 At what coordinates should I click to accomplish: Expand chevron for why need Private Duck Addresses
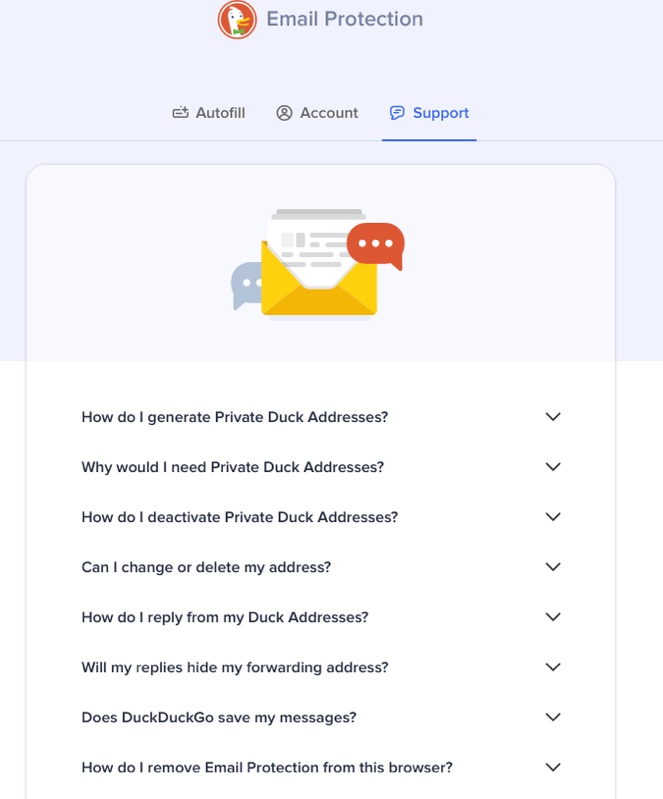553,467
